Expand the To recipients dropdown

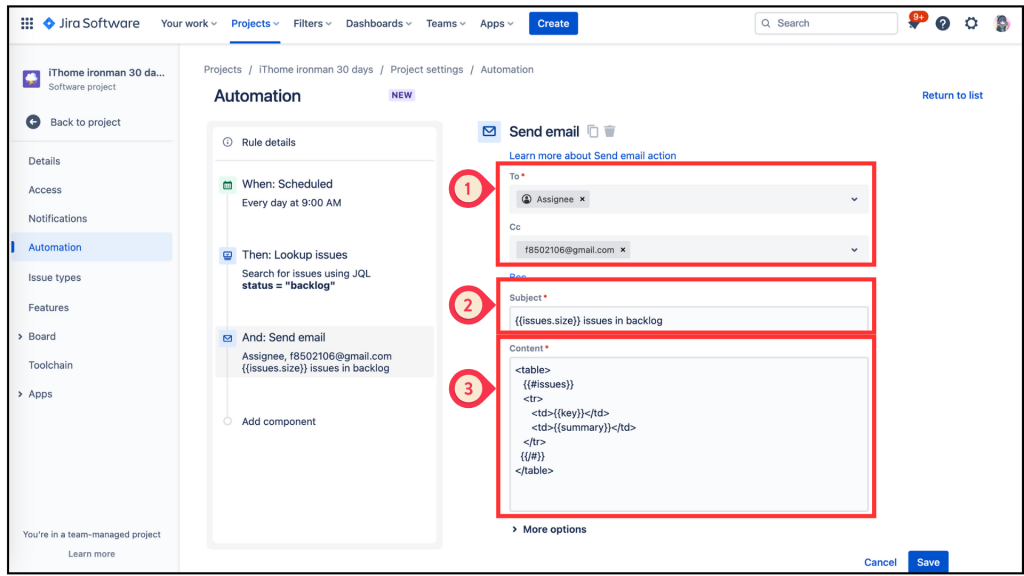click(x=854, y=199)
